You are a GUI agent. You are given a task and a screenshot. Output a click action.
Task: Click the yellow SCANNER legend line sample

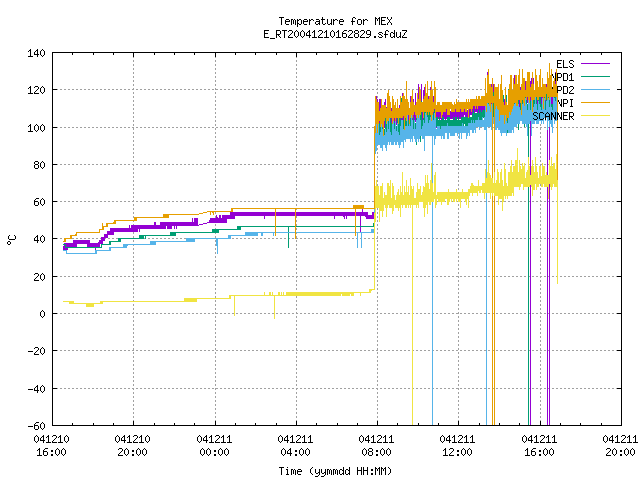(595, 116)
